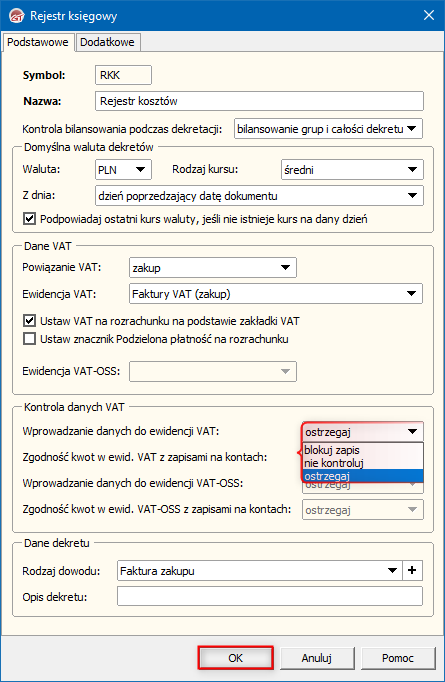This screenshot has height=682, width=445.
Task: Click the red GT application logo icon
Action: pyautogui.click(x=16, y=16)
